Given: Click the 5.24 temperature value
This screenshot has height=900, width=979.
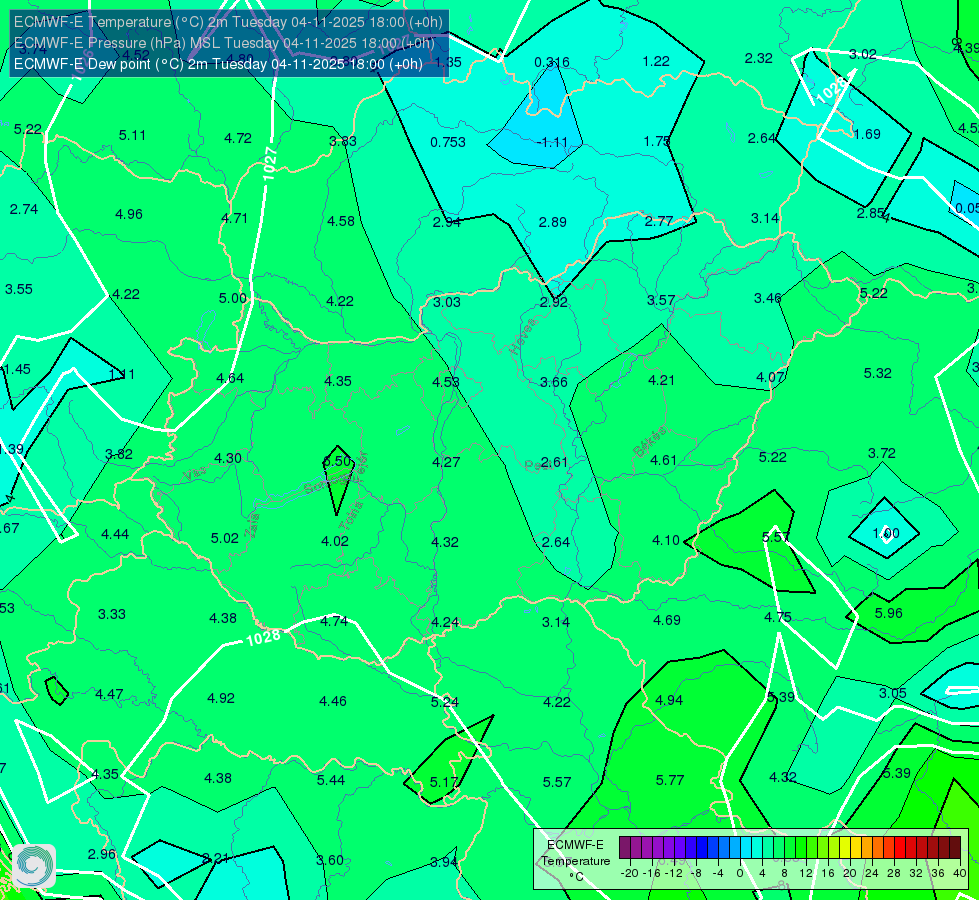Looking at the screenshot, I should [x=445, y=702].
